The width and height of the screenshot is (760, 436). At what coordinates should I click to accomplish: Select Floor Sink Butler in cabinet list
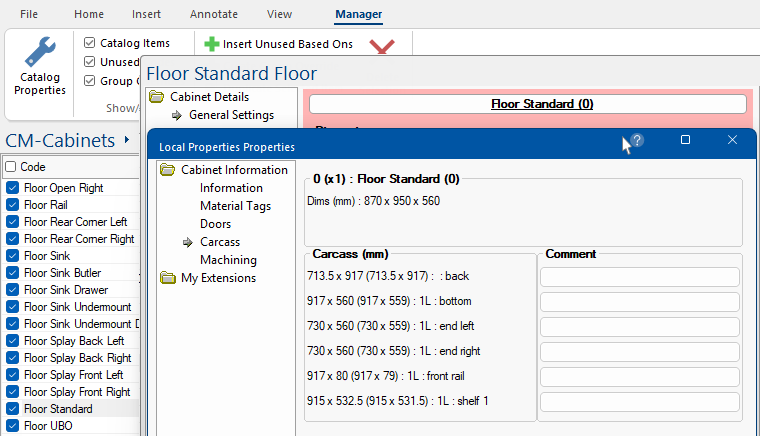(62, 273)
